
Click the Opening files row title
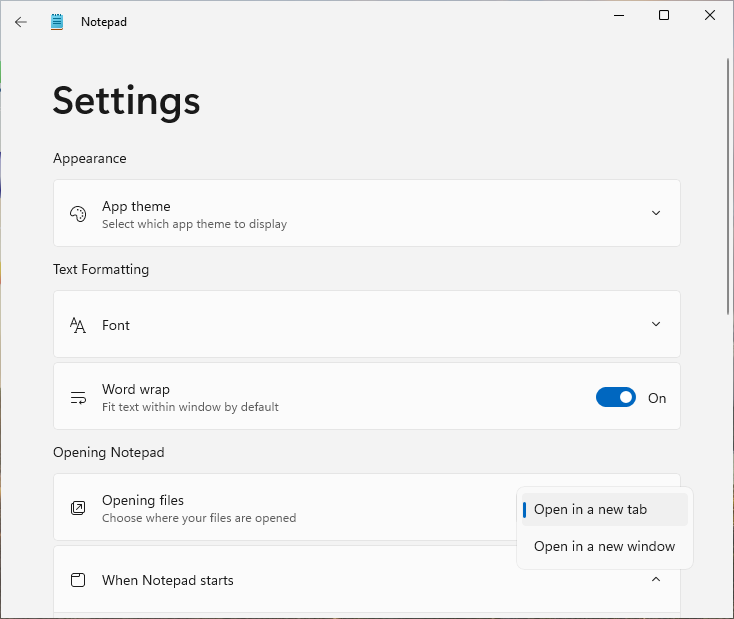143,501
